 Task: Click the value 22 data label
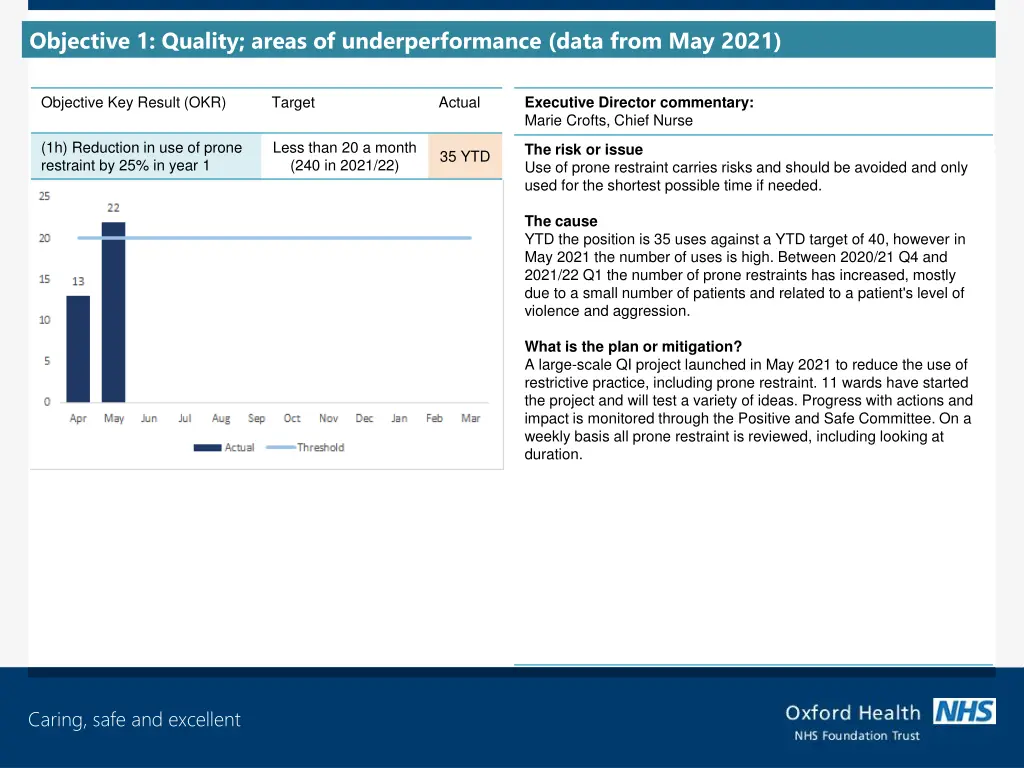point(113,208)
